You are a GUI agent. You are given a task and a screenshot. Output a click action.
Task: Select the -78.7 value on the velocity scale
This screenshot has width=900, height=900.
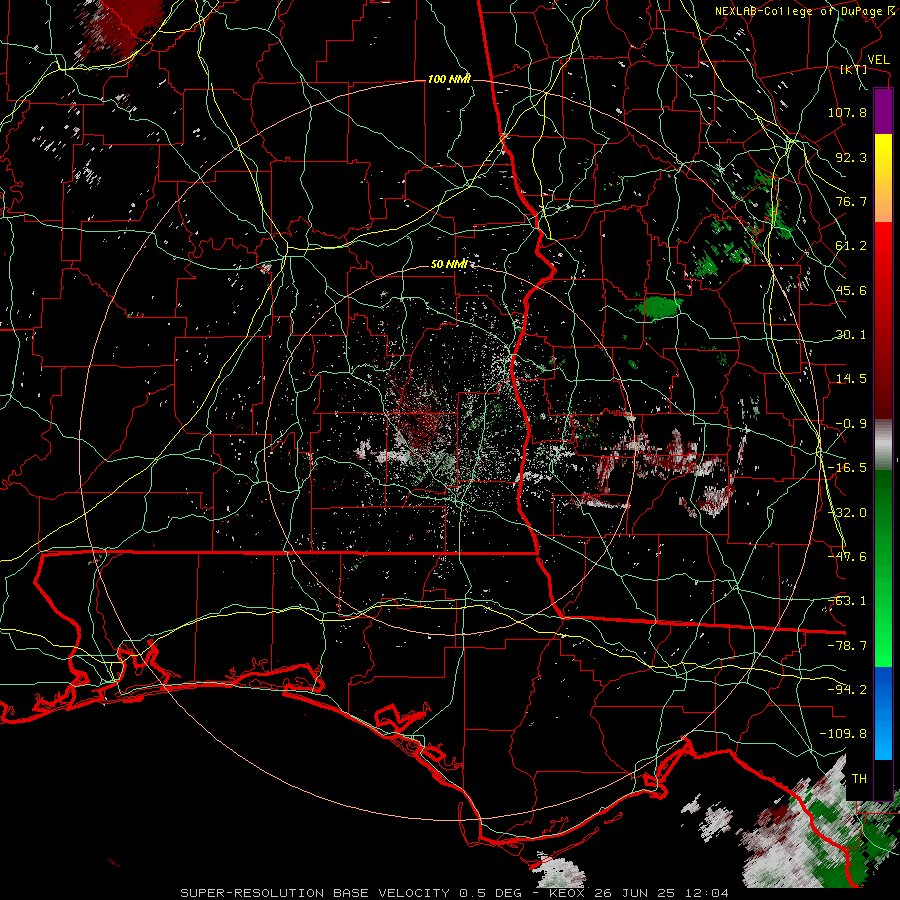[x=847, y=646]
